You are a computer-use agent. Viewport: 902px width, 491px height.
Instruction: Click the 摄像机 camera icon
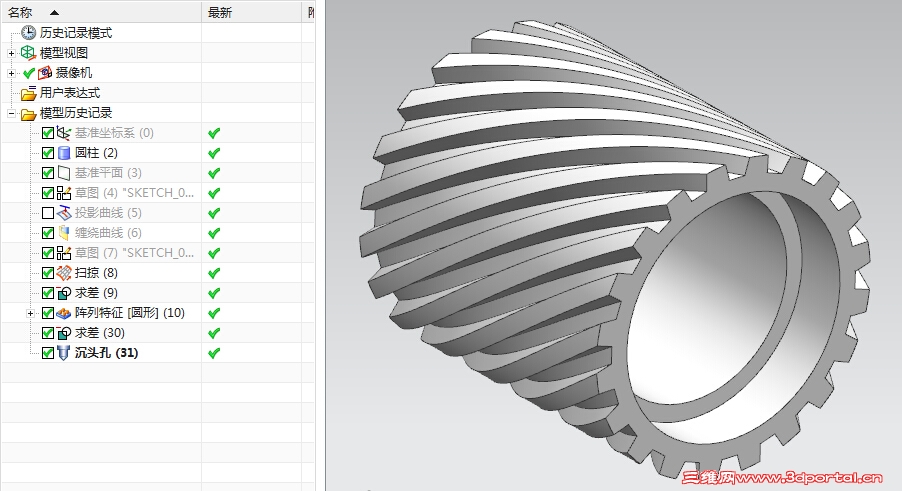(x=45, y=73)
